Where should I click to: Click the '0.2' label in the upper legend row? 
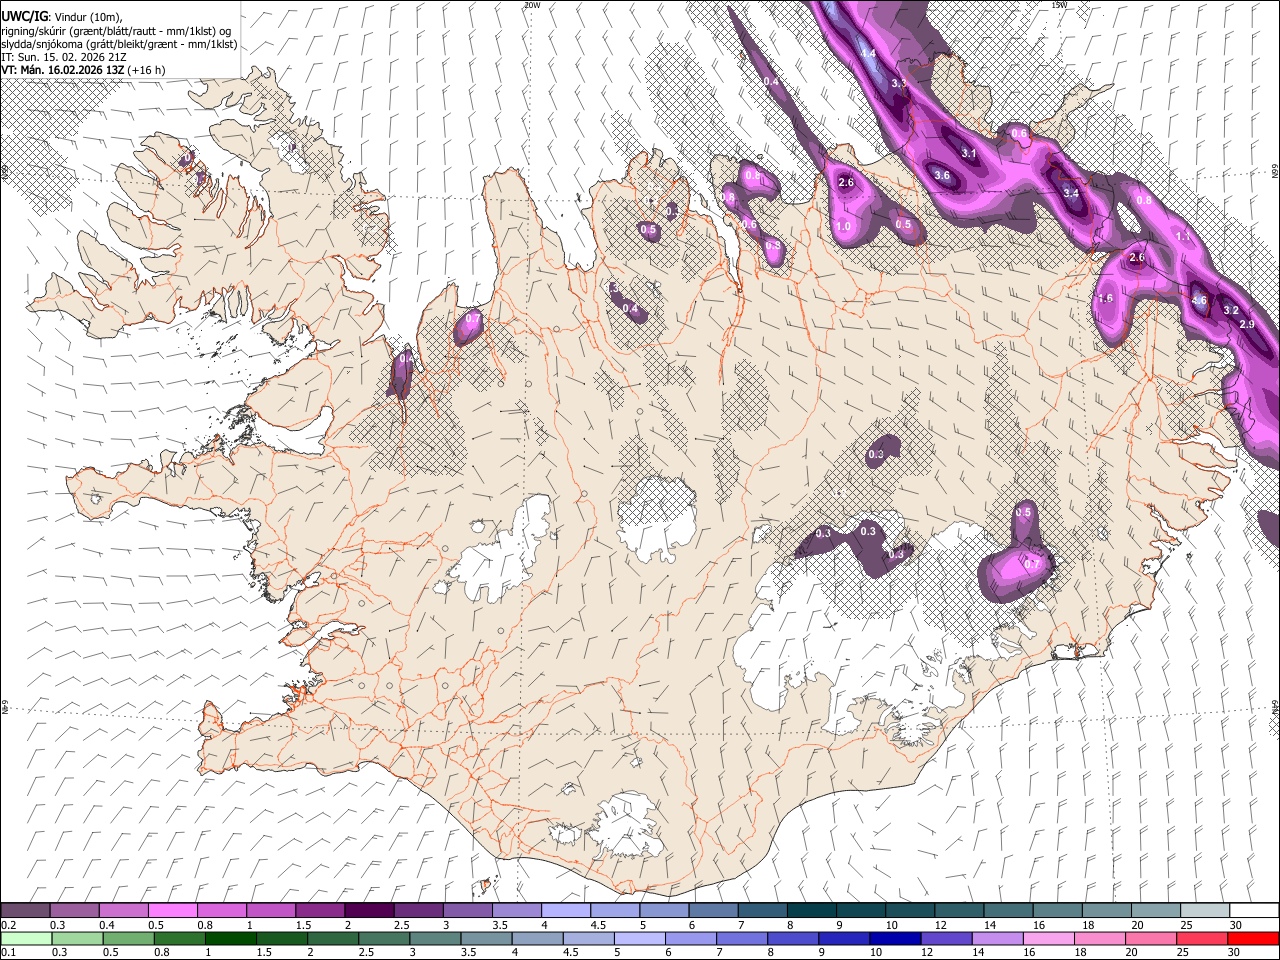coord(9,925)
